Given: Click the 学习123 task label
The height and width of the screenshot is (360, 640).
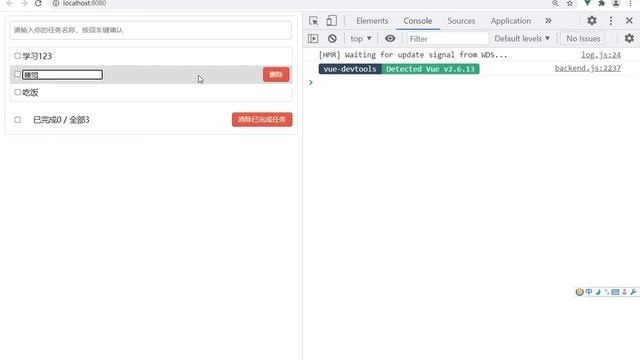Looking at the screenshot, I should (x=37, y=56).
